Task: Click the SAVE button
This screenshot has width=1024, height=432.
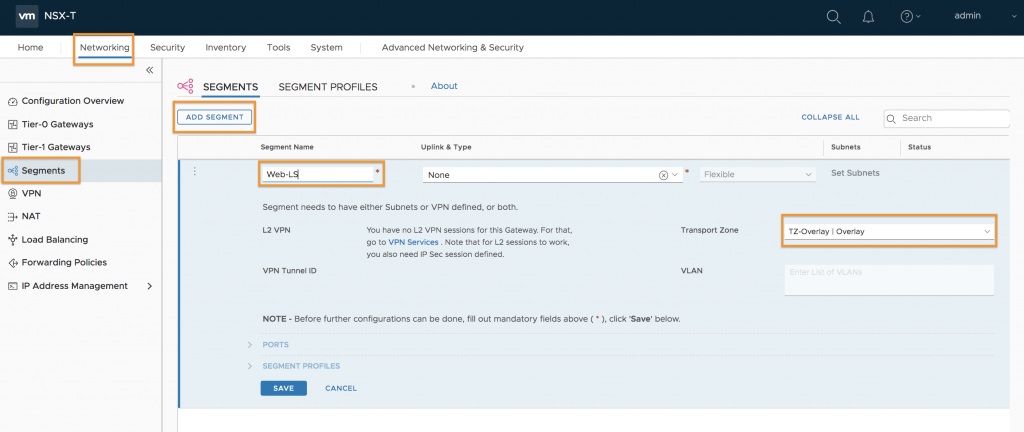Action: 283,388
